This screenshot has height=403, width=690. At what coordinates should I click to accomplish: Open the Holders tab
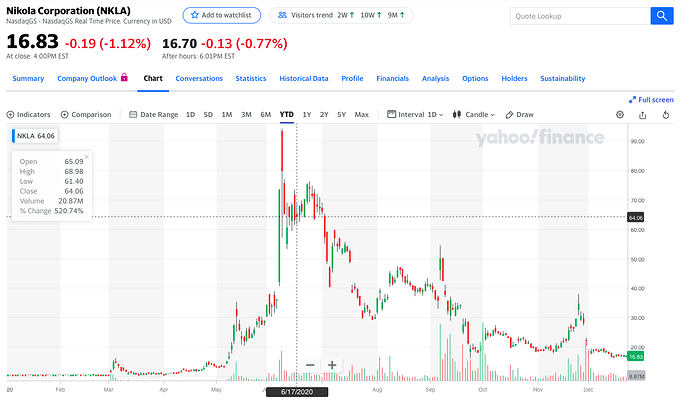pos(514,78)
